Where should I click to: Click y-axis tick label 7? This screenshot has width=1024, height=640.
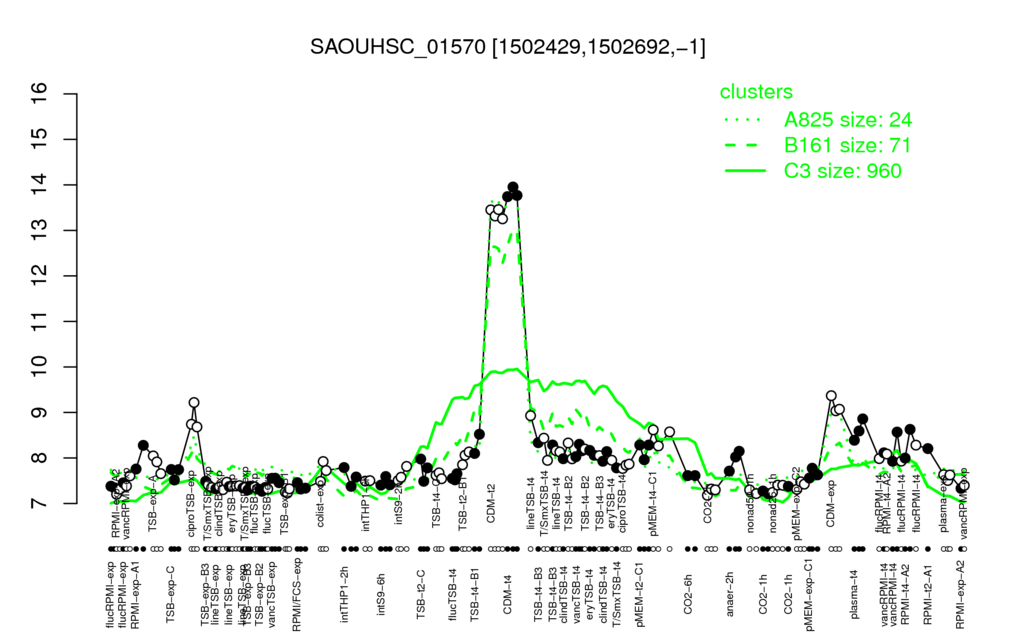pyautogui.click(x=39, y=504)
